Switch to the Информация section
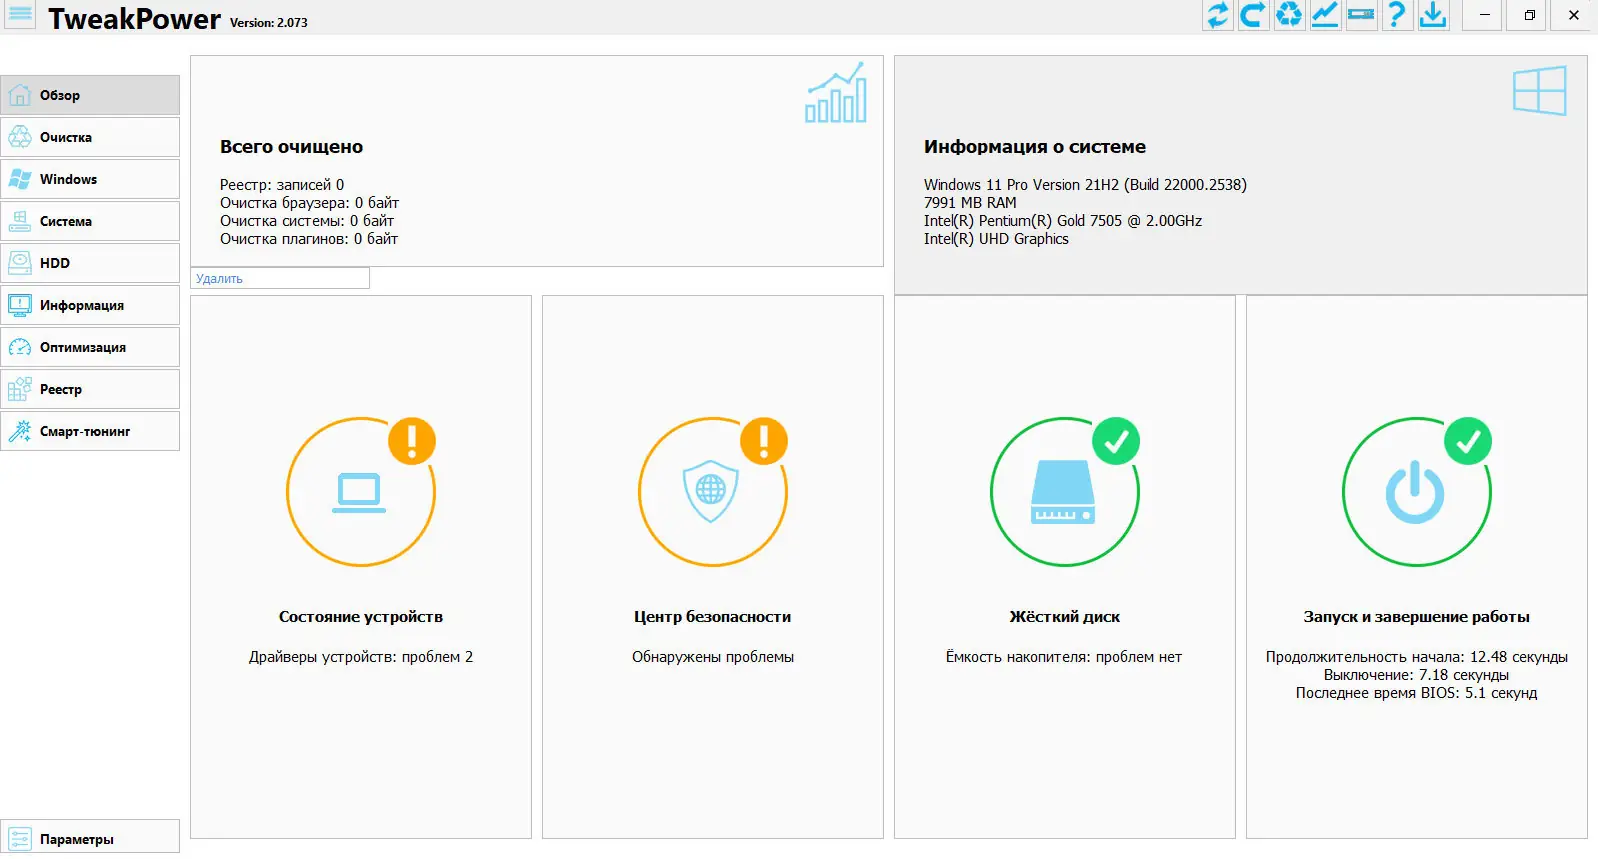This screenshot has width=1598, height=859. 90,305
